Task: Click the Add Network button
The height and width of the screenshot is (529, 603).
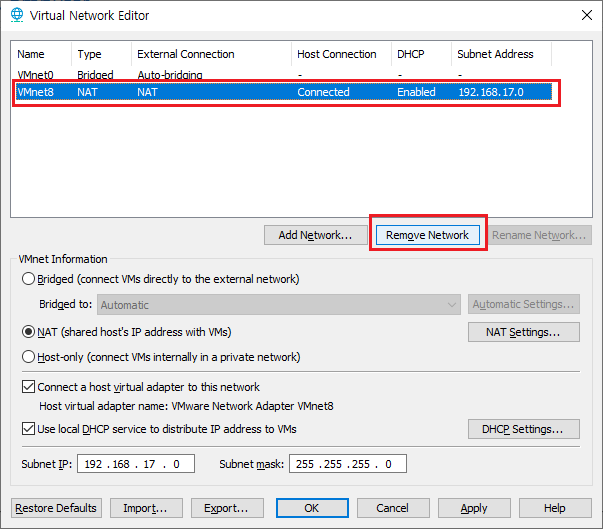Action: 315,235
